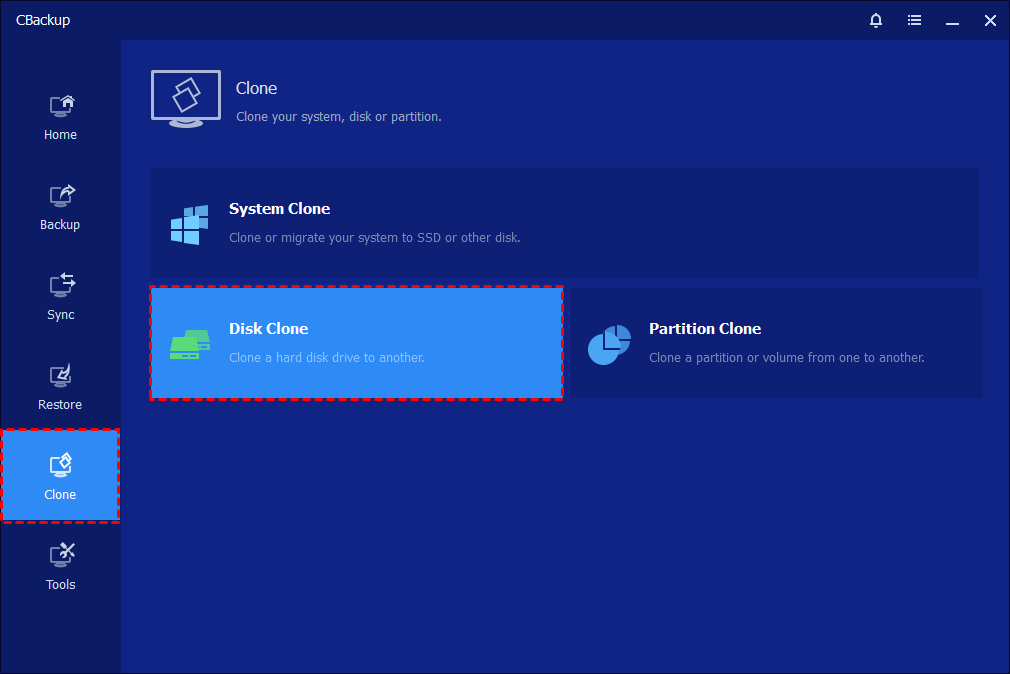Select the Sync arrows icon
Image resolution: width=1010 pixels, height=674 pixels.
point(61,286)
